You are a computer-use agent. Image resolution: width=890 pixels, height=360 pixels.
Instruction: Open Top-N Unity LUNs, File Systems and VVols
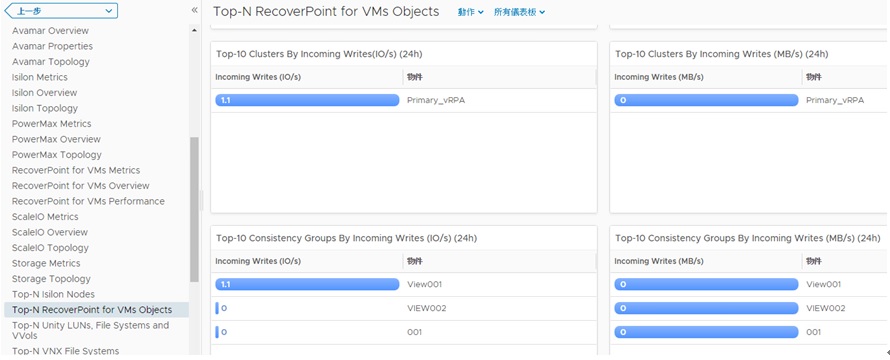(91, 330)
